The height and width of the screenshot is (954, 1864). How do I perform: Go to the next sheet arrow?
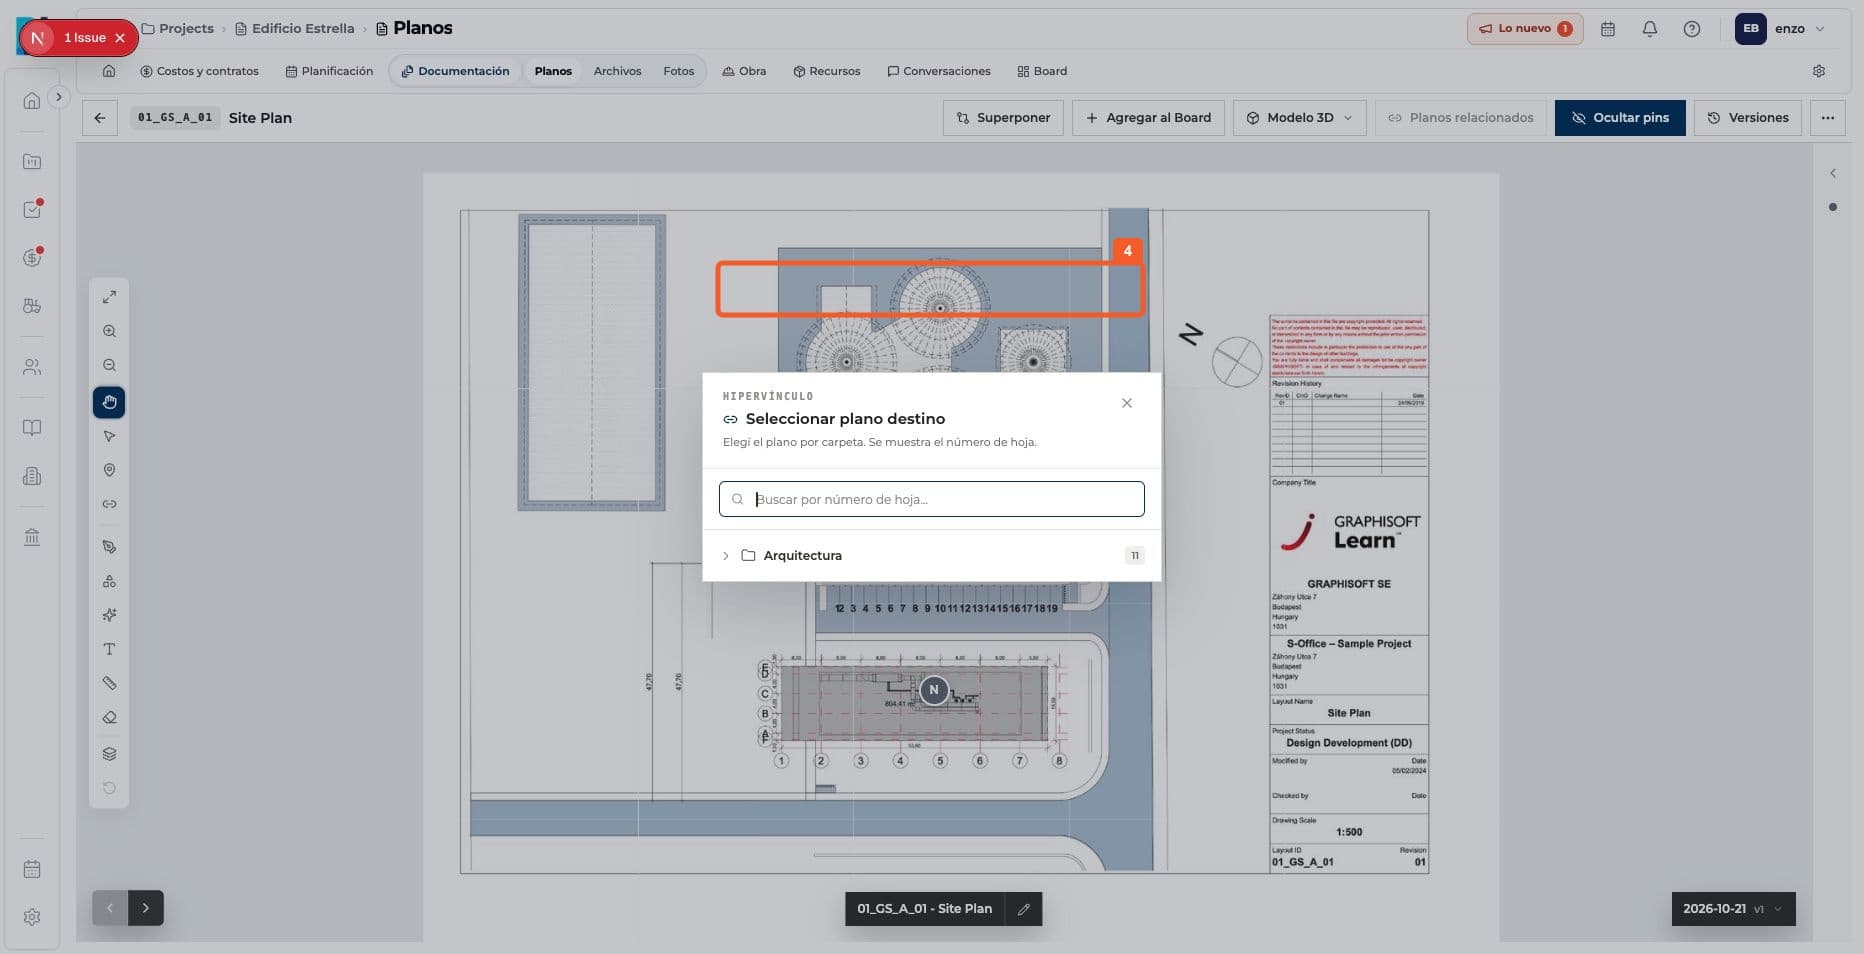click(146, 908)
